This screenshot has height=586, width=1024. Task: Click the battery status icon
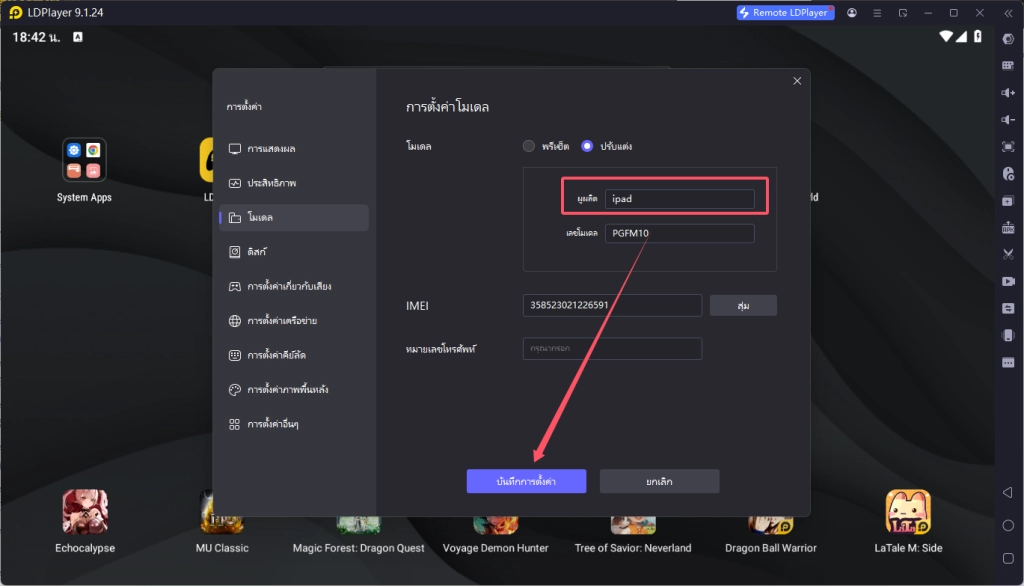pos(978,37)
